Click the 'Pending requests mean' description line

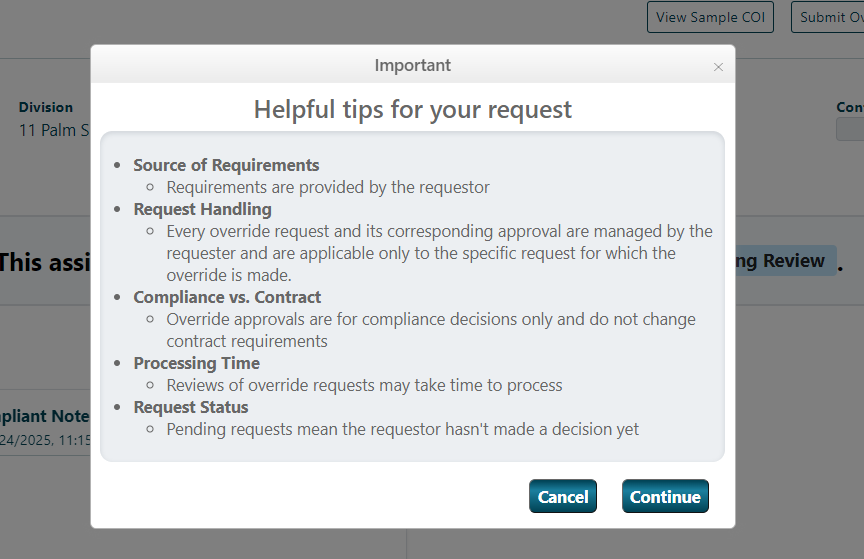pos(402,429)
